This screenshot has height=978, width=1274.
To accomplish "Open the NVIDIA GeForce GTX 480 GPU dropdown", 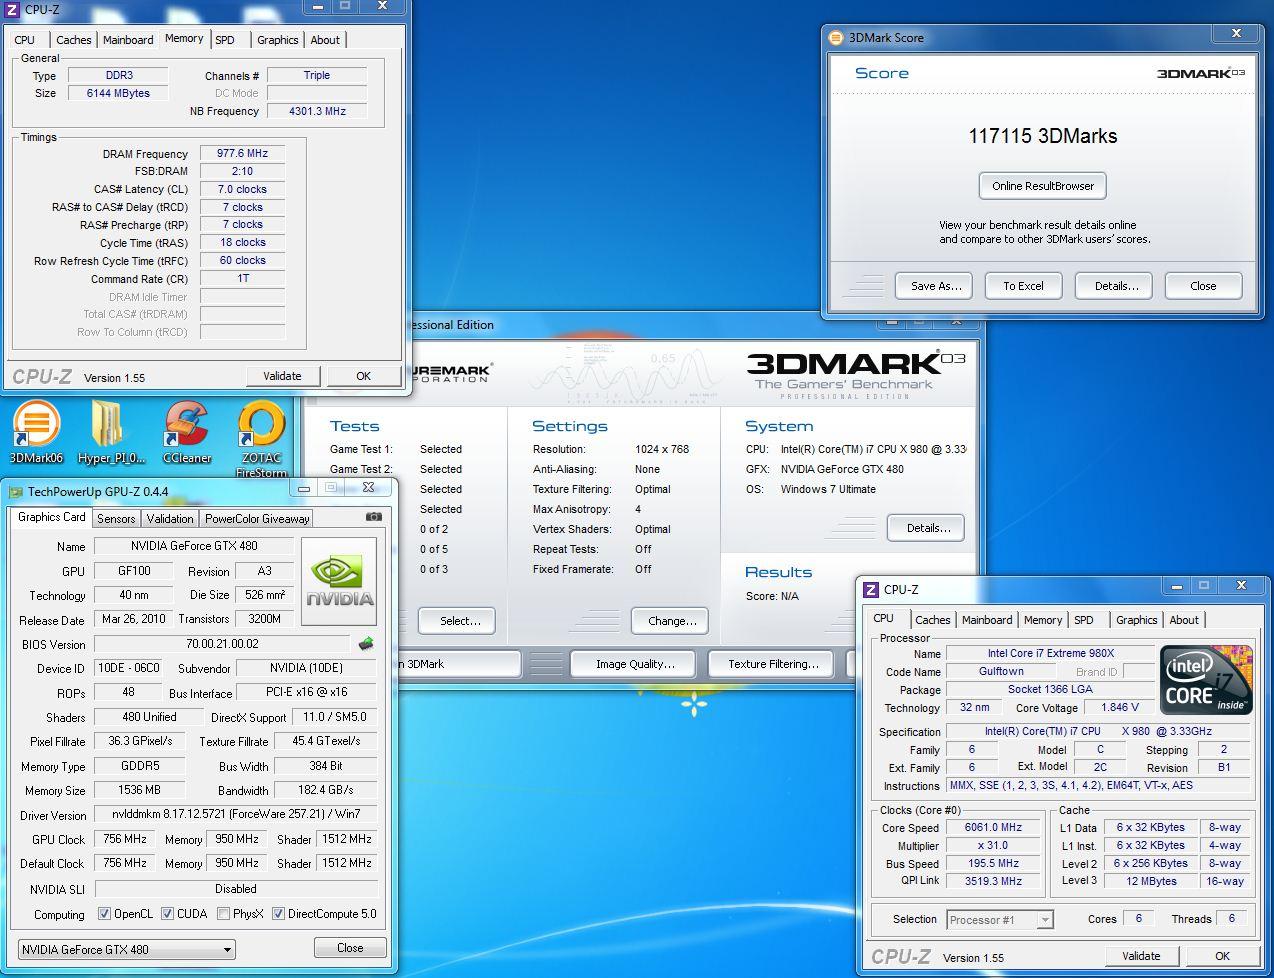I will click(127, 949).
